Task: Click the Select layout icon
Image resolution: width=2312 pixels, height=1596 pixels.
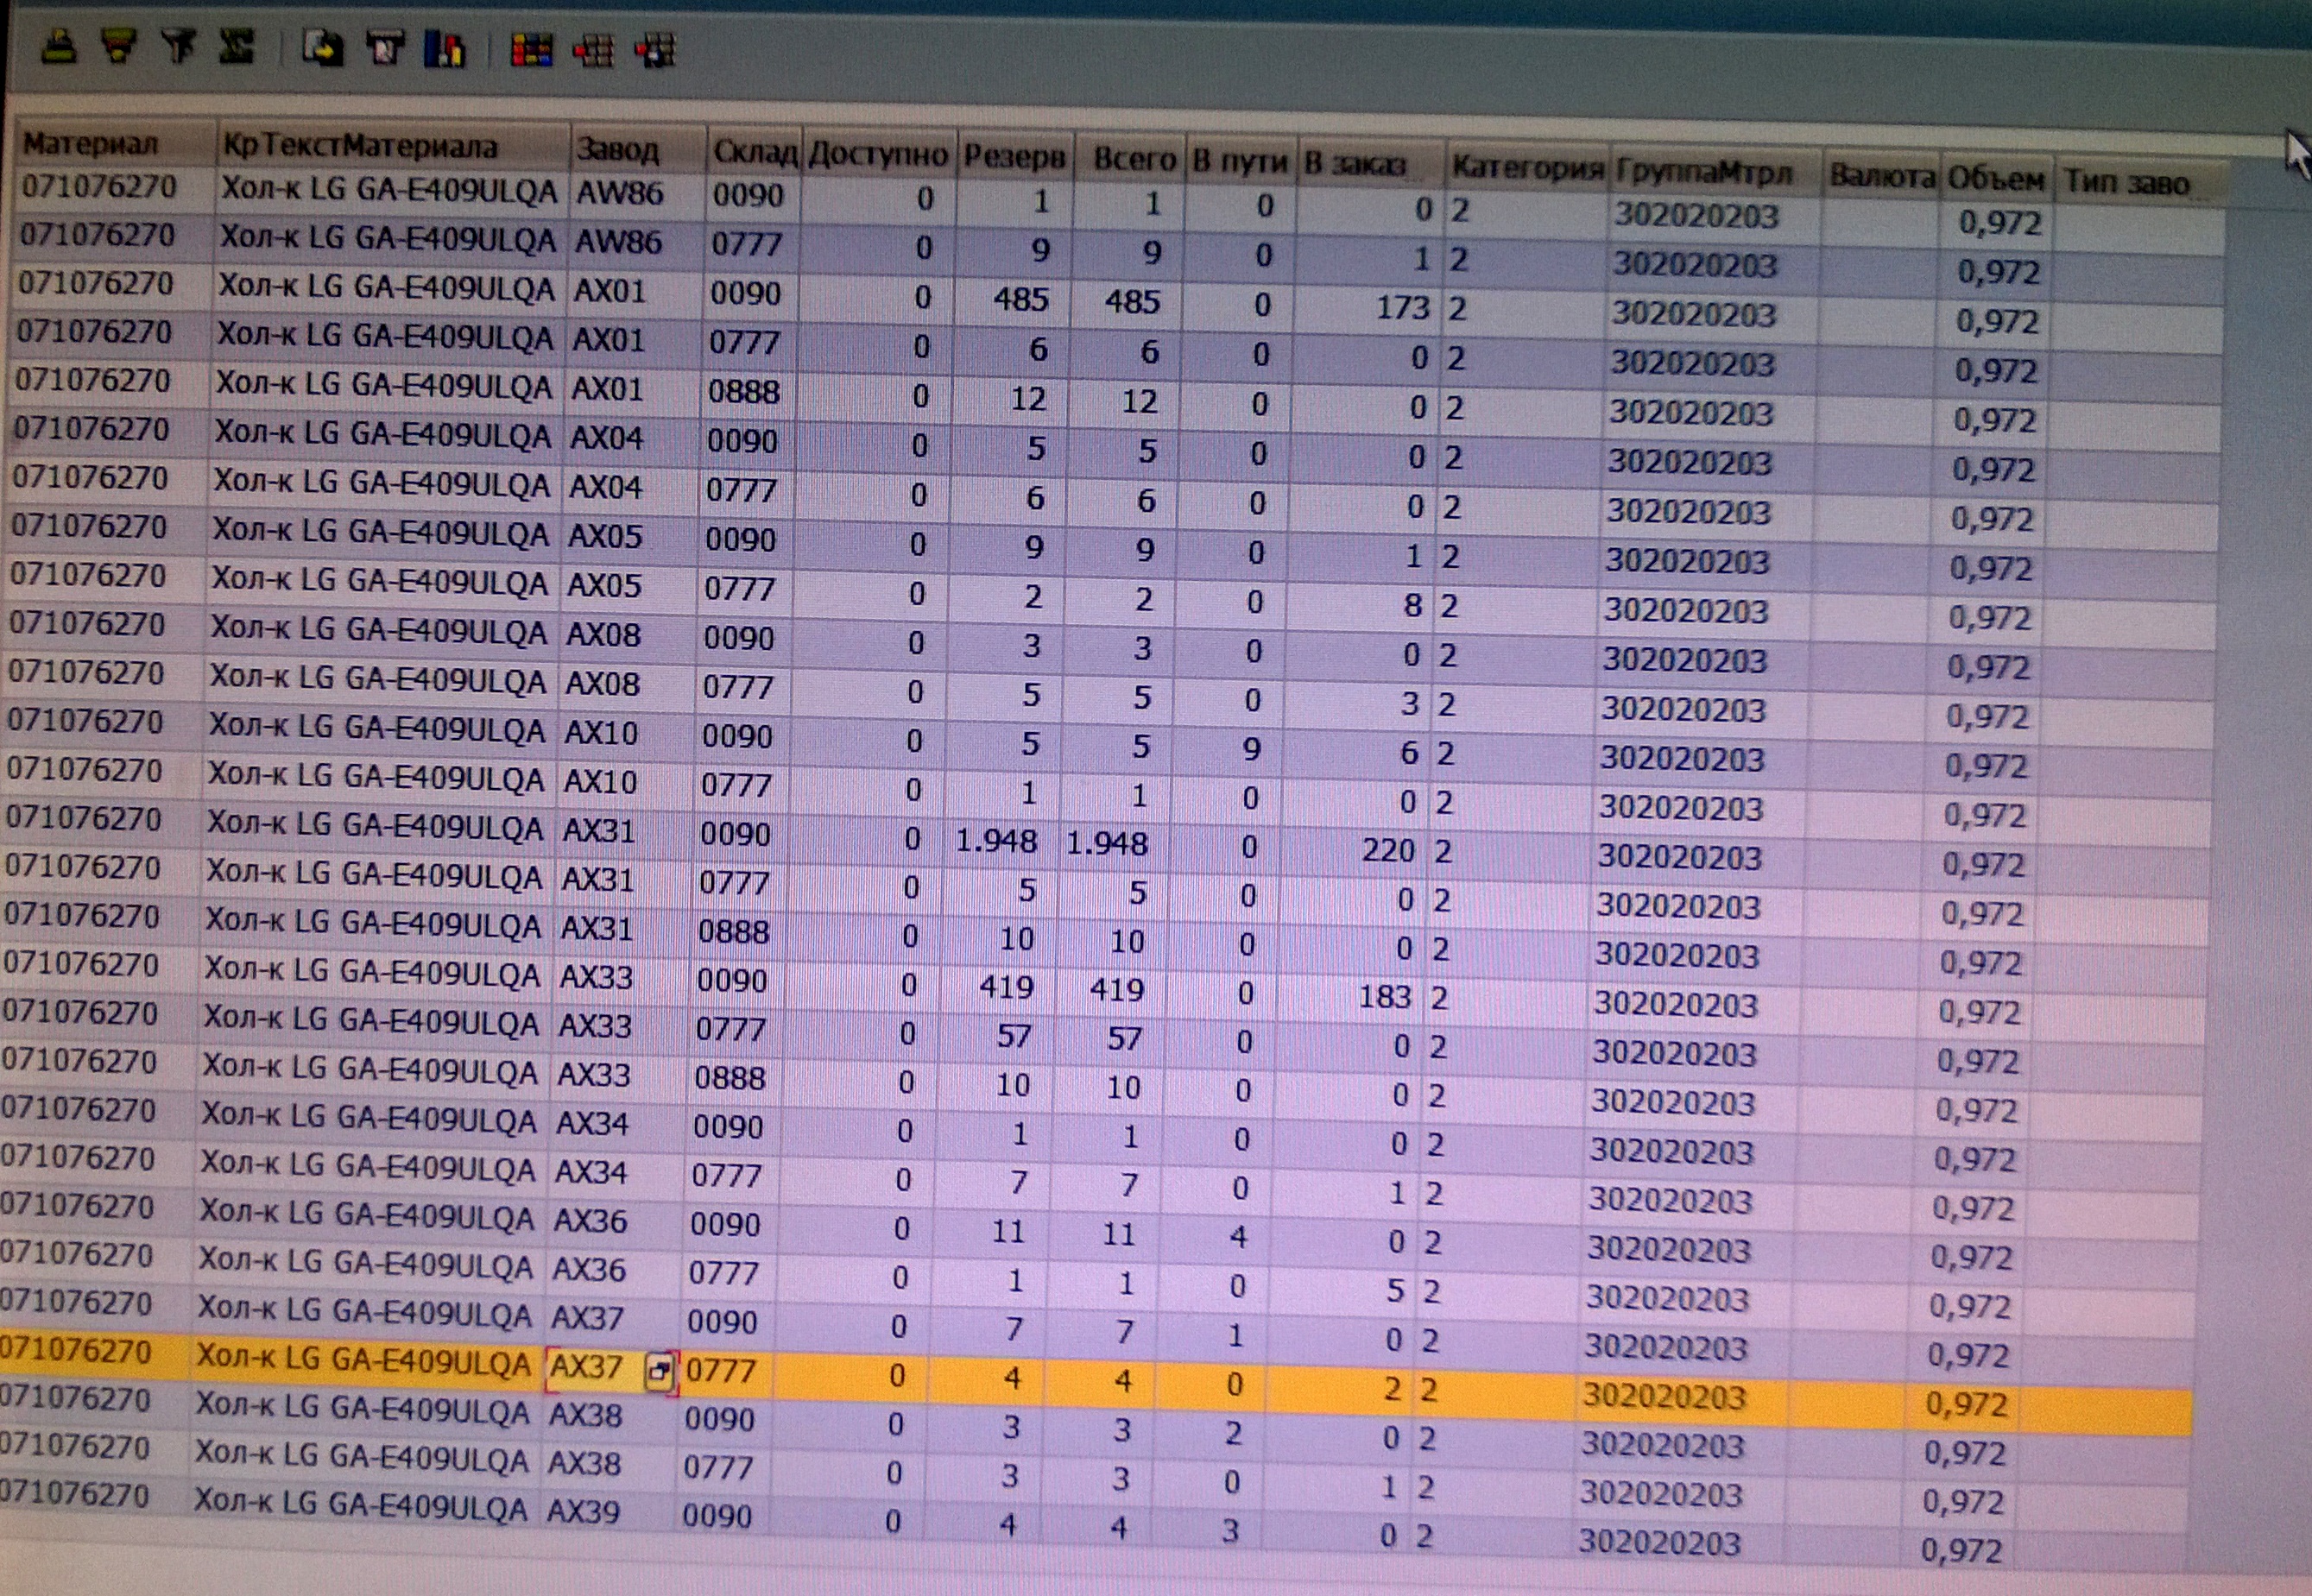Action: [x=593, y=50]
